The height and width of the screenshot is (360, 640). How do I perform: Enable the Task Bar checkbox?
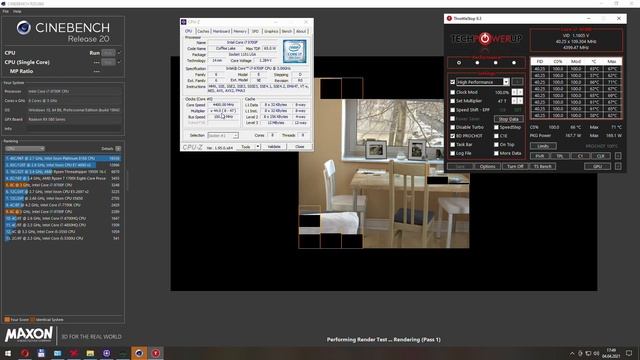452,144
